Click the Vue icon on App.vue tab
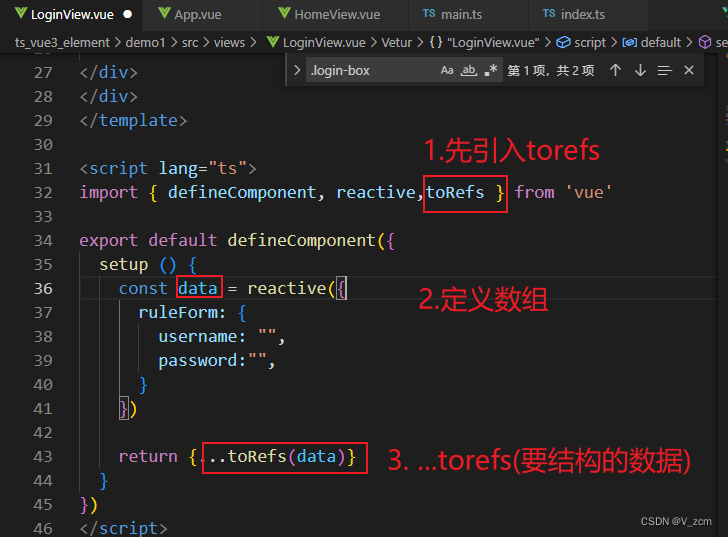This screenshot has width=728, height=537. [164, 13]
